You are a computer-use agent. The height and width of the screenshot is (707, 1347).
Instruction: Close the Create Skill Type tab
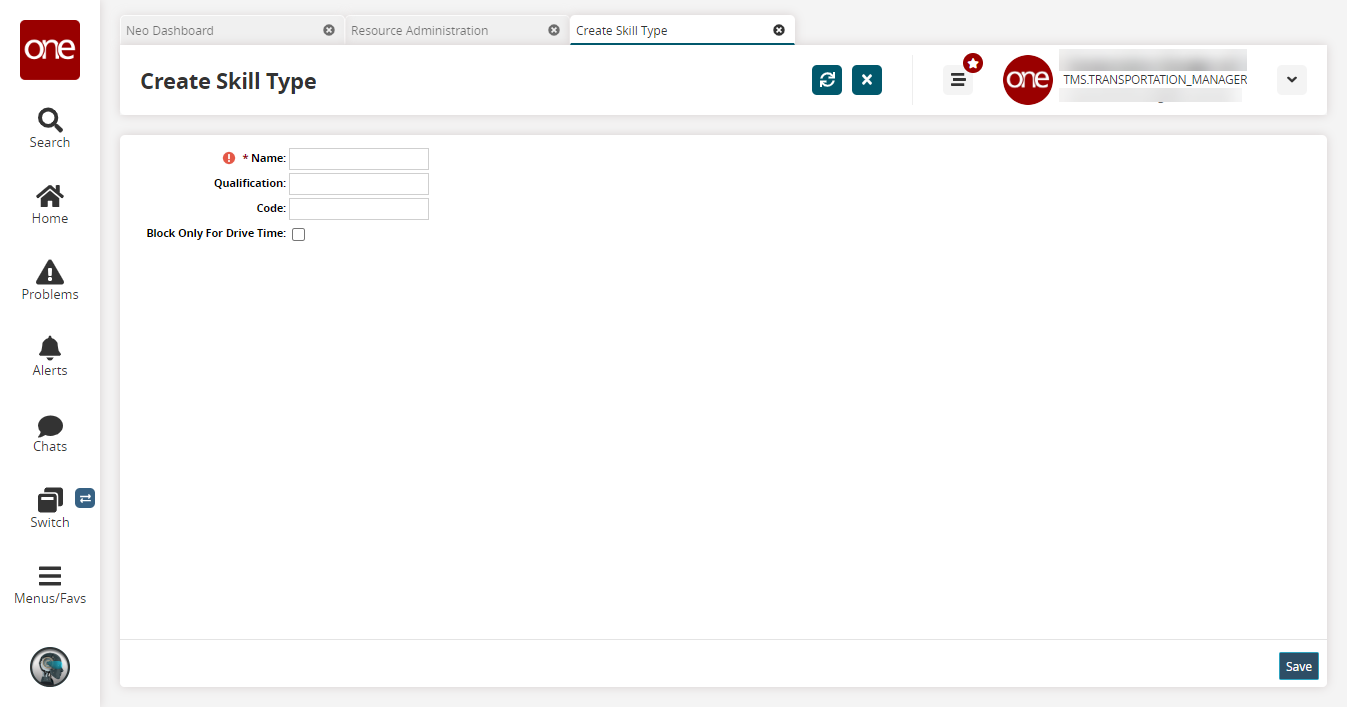point(779,30)
